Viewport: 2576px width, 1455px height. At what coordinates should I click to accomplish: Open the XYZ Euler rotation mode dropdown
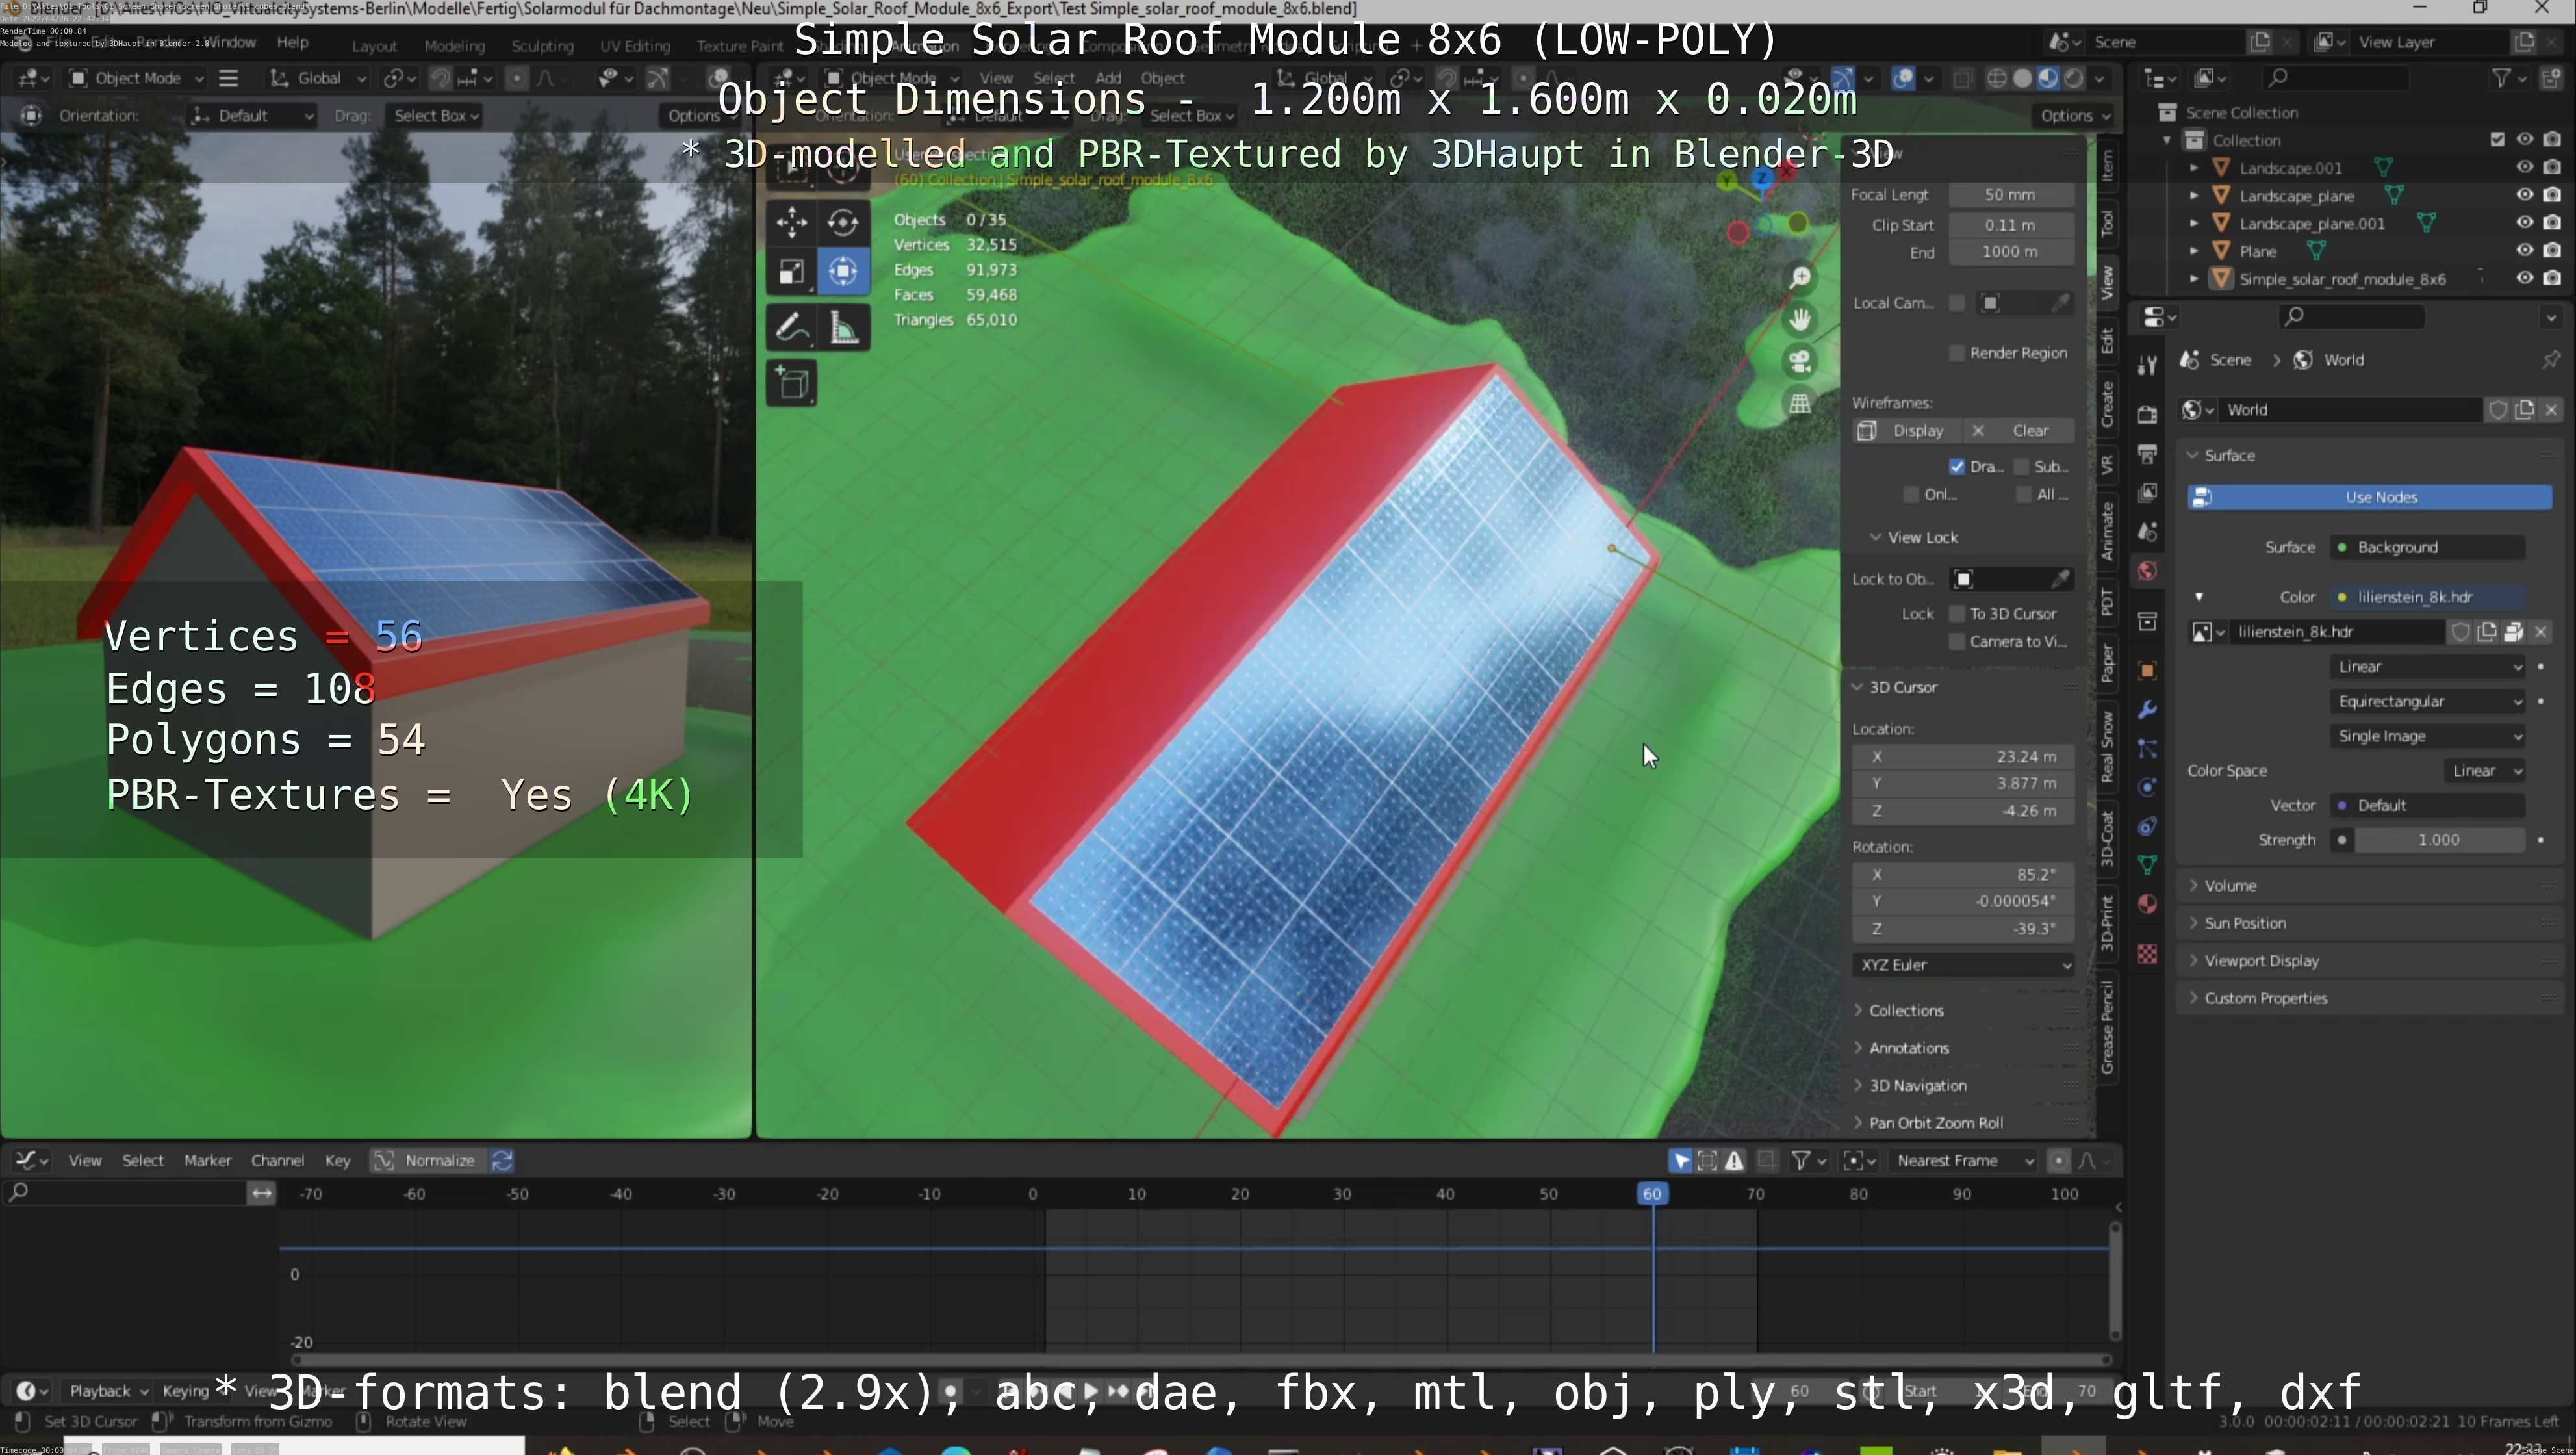[1964, 965]
